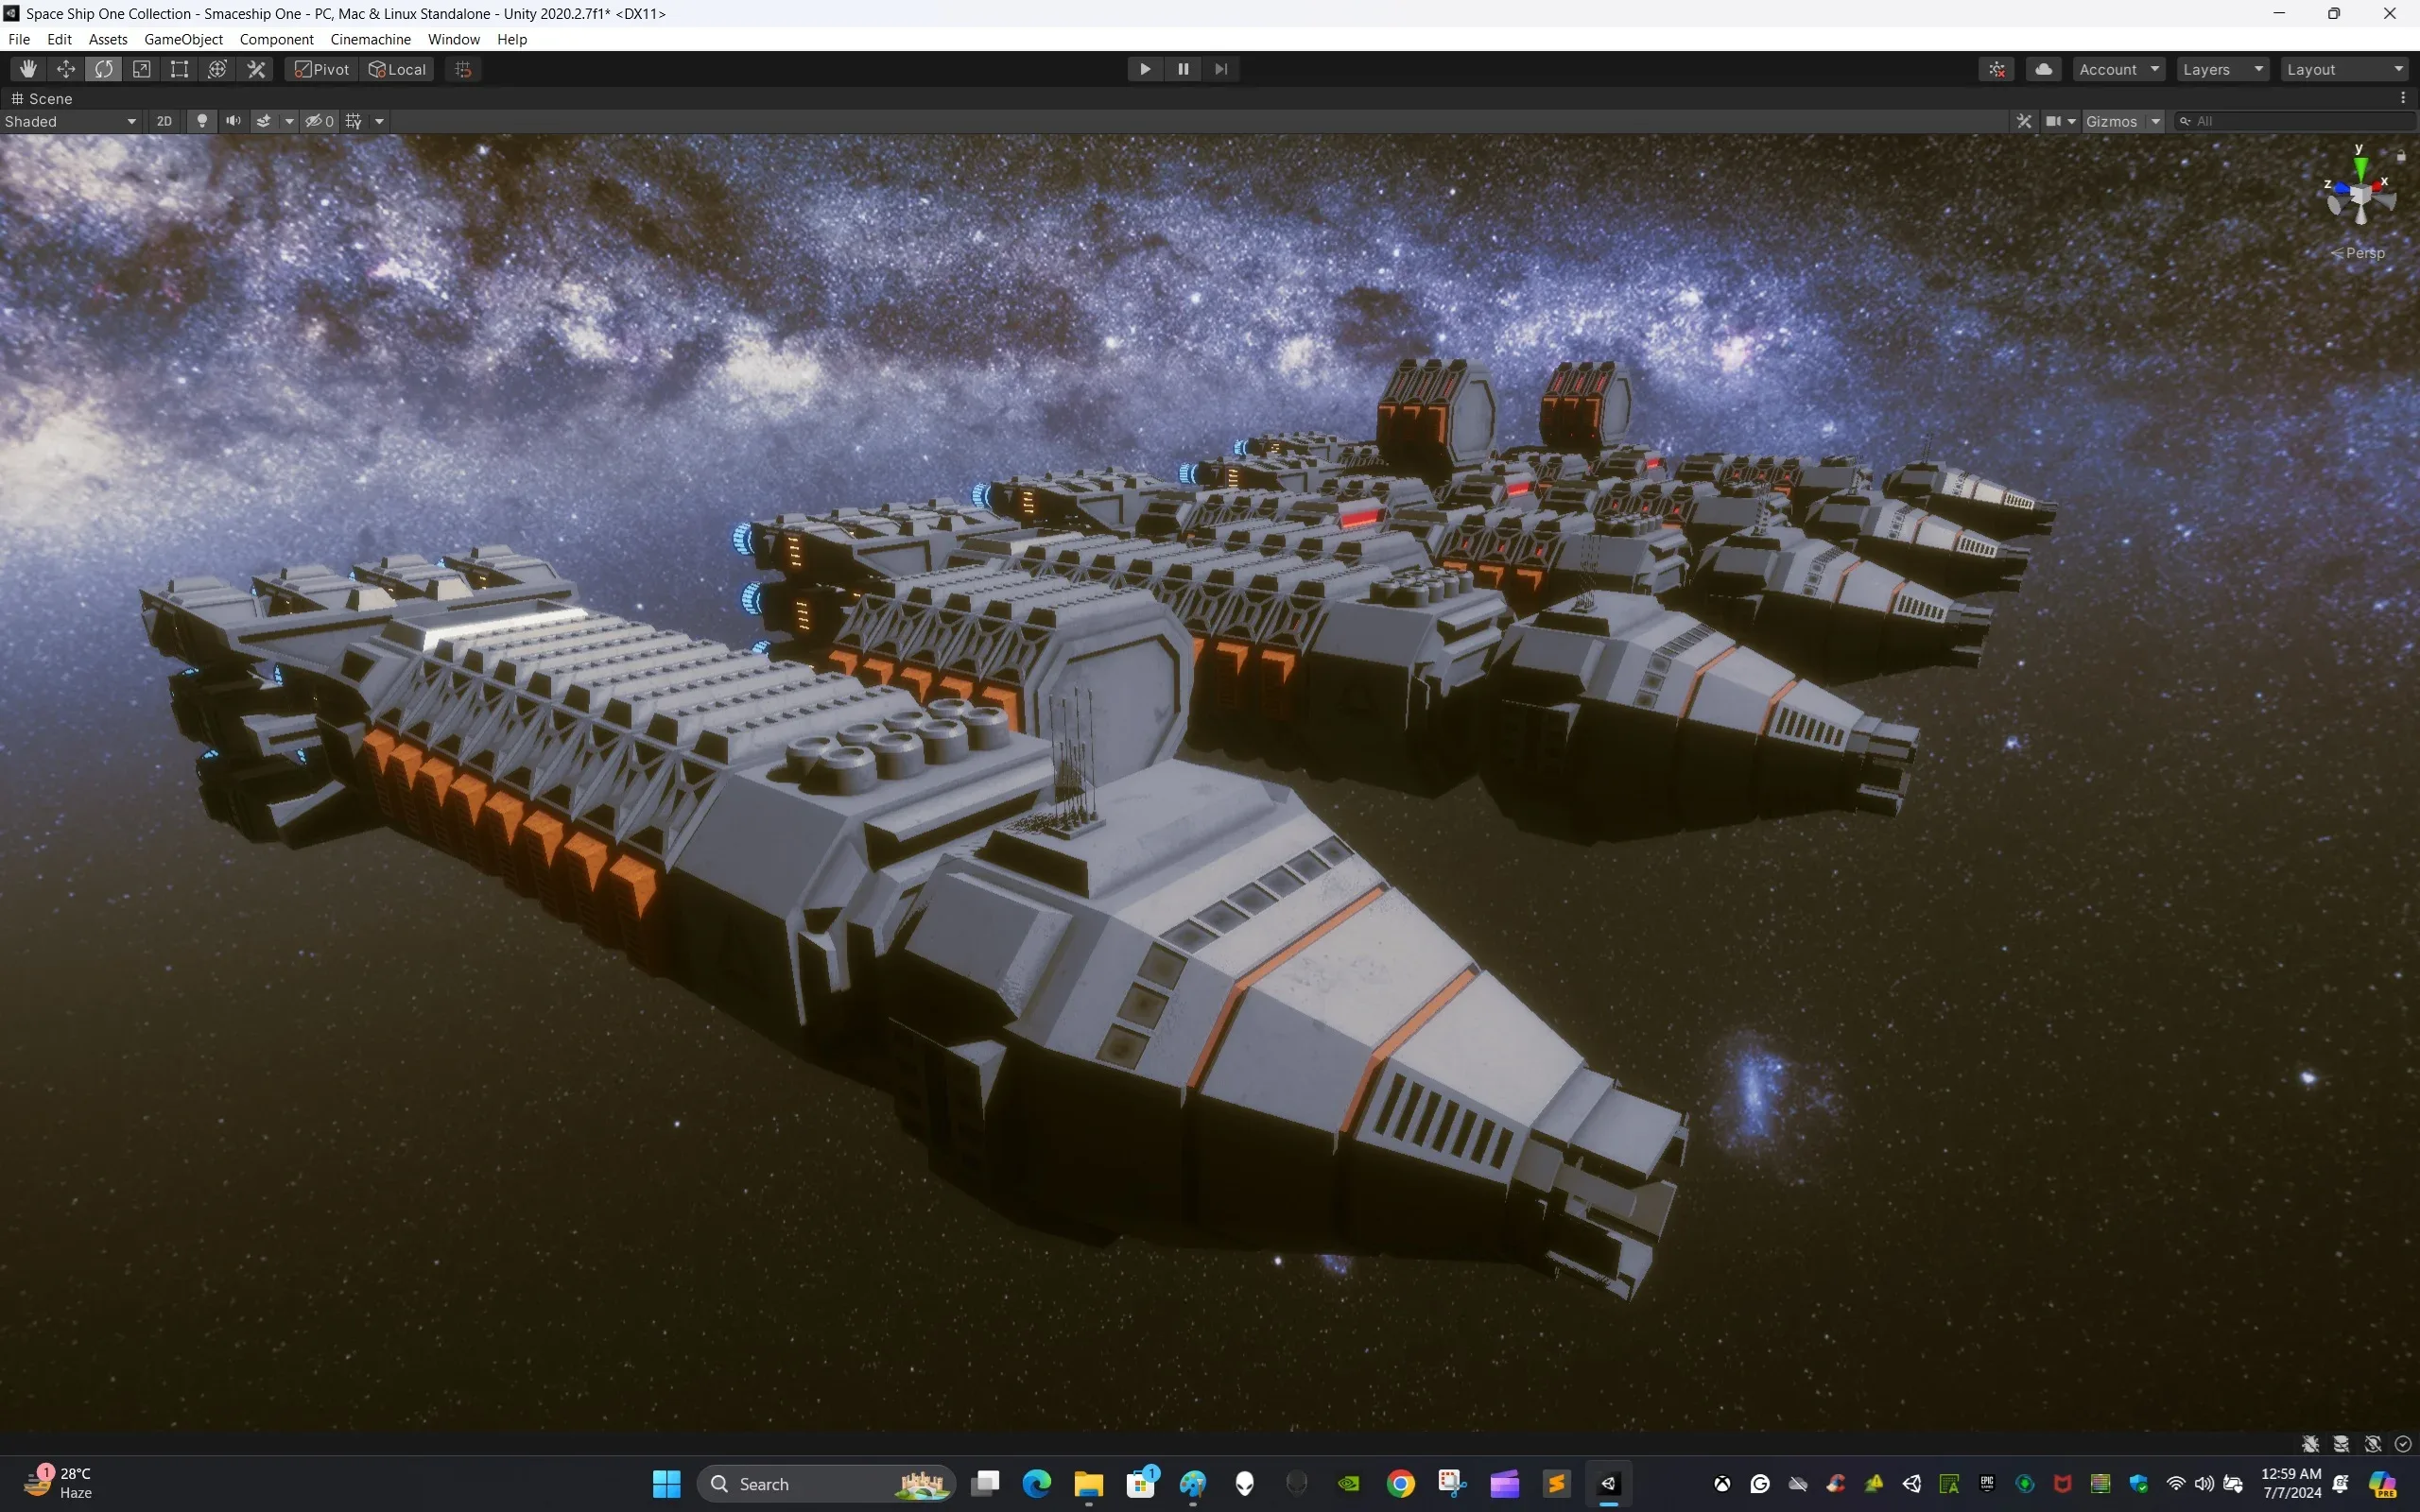
Task: Select the Hand tool in the toolbar
Action: [x=27, y=68]
